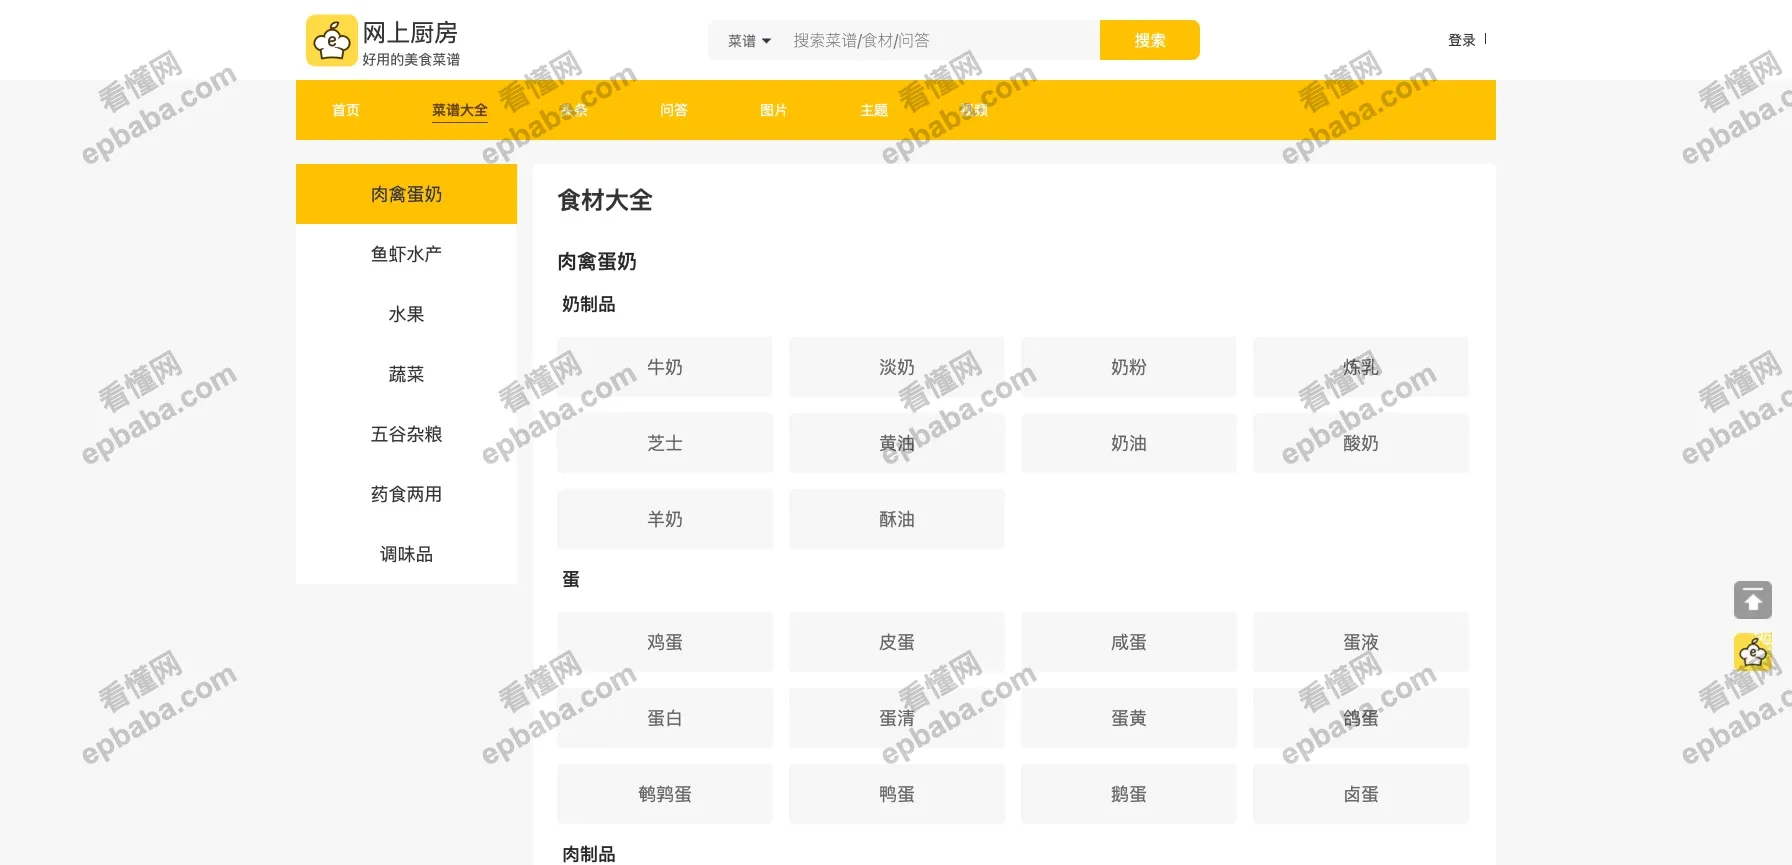The height and width of the screenshot is (865, 1792).
Task: Switch to the 问答 navigation tab
Action: [673, 110]
